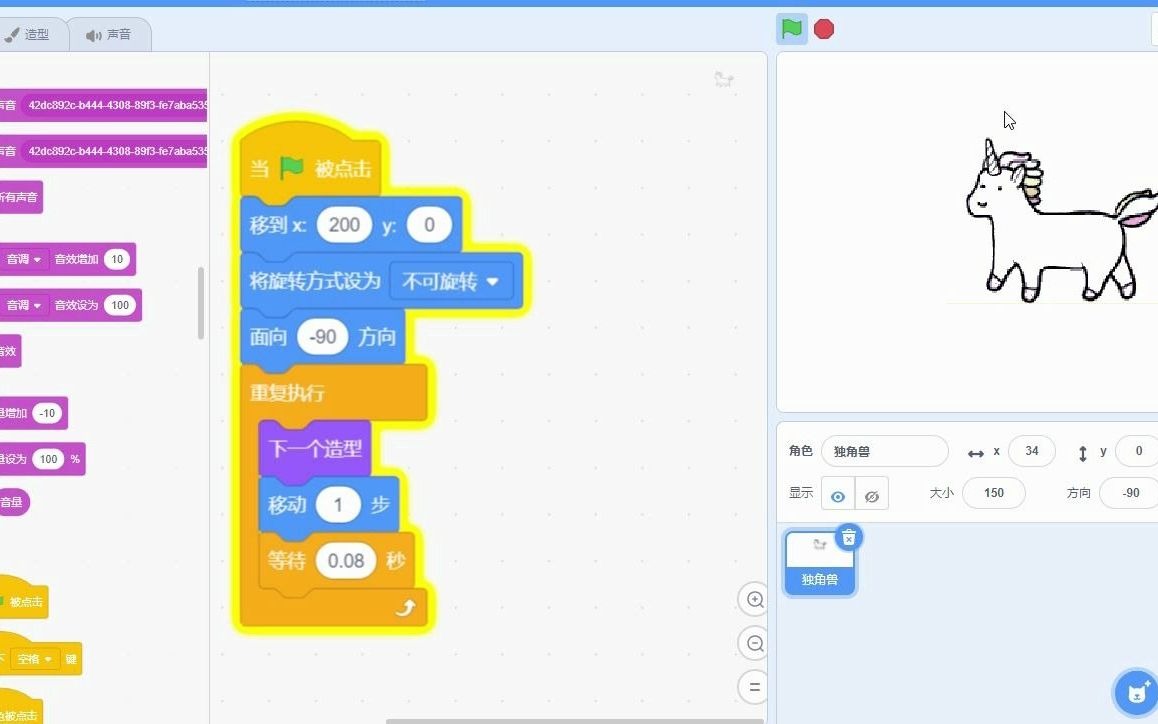1158x724 pixels.
Task: Click the green flag to run the project
Action: (791, 29)
